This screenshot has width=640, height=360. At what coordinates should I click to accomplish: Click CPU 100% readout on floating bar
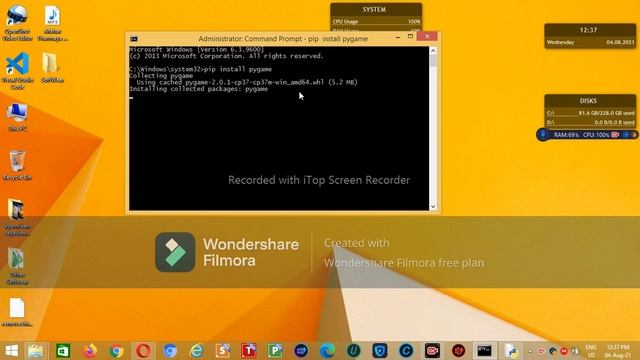tap(596, 135)
